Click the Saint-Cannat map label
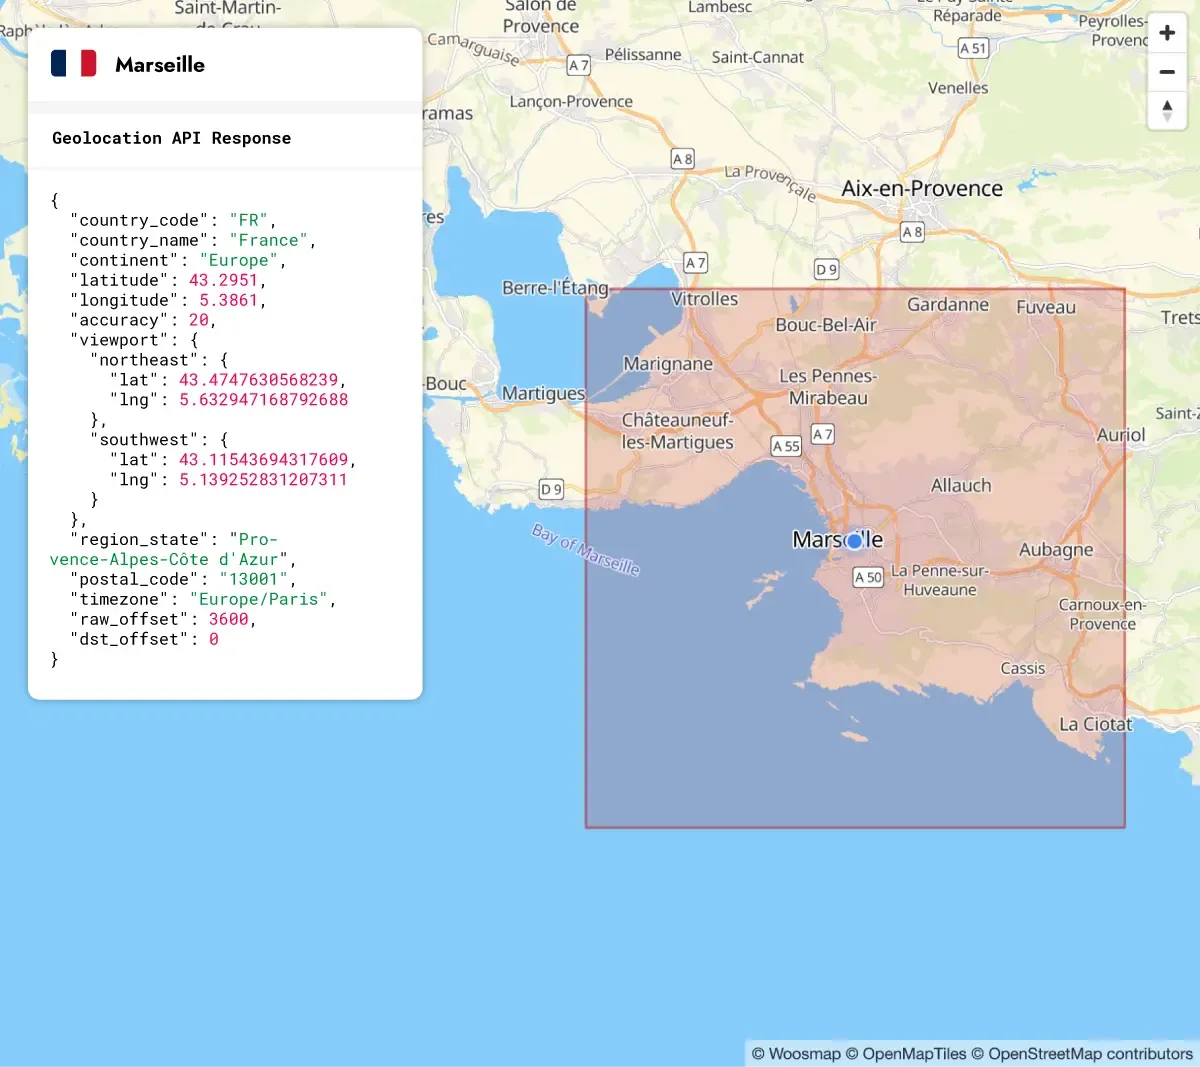 (x=758, y=58)
